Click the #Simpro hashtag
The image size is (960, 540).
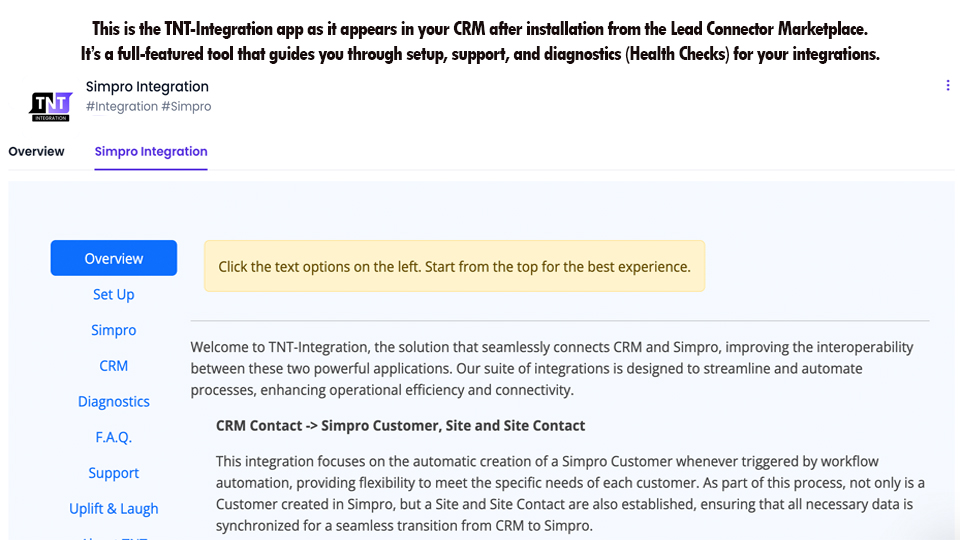(x=186, y=106)
